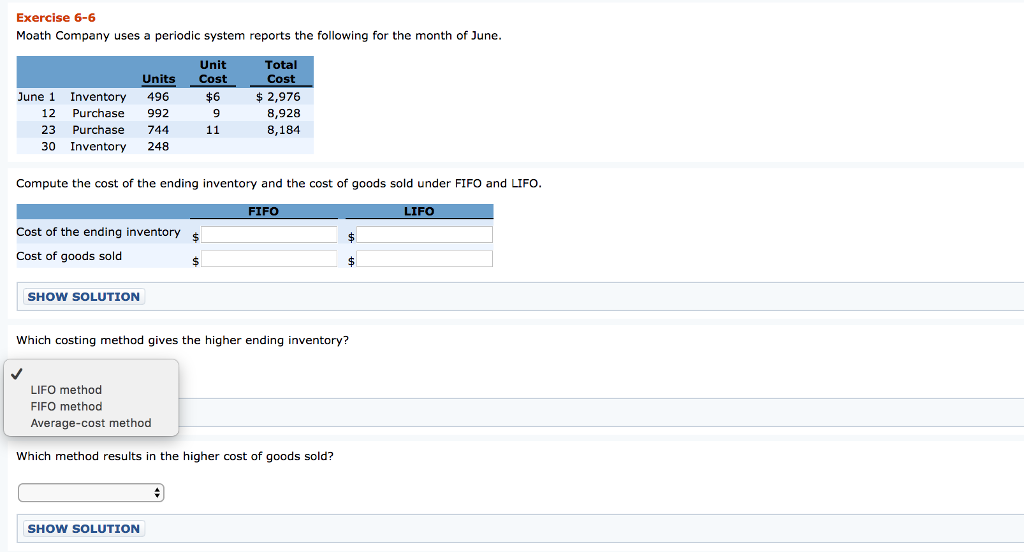Screen dimensions: 1024x552
Task: Select Average-cost method option
Action: (91, 423)
